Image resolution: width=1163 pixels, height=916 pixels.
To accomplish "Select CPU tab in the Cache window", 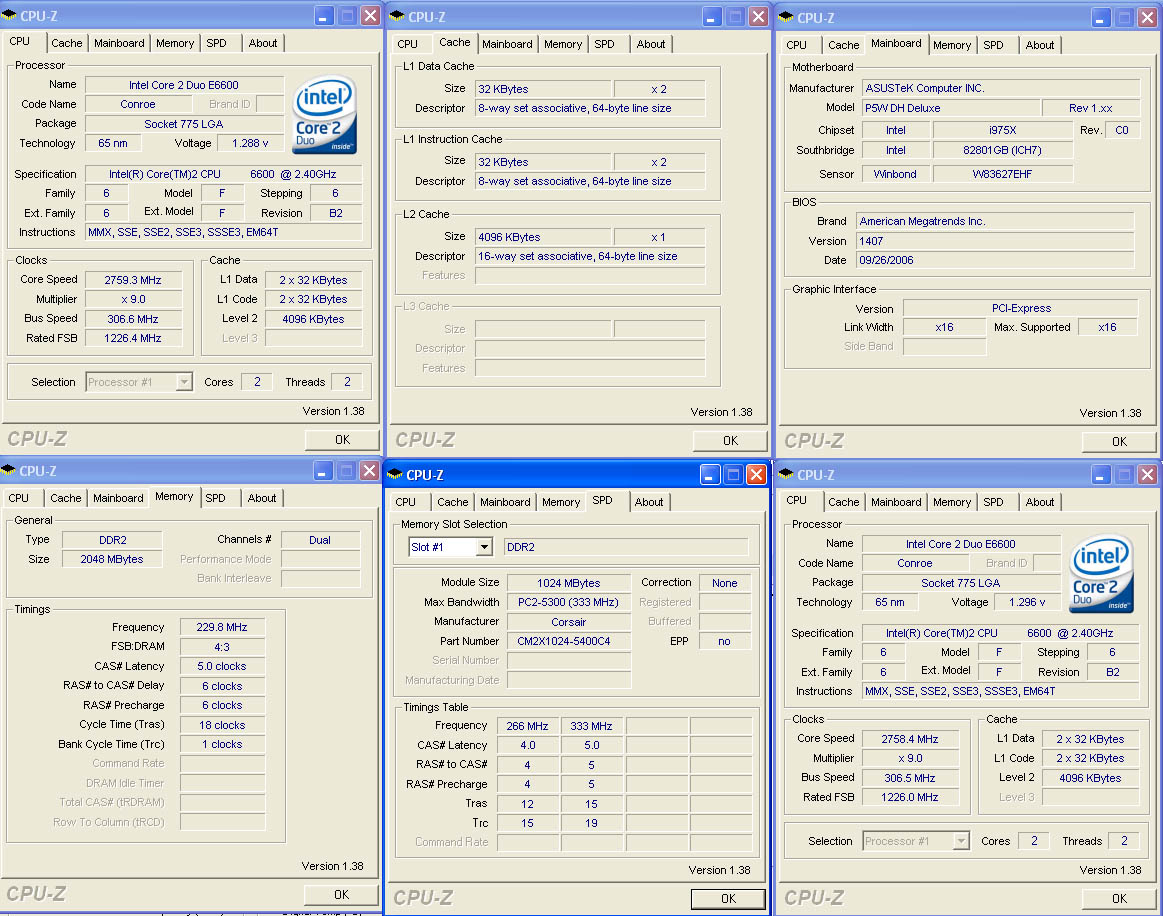I will [407, 44].
